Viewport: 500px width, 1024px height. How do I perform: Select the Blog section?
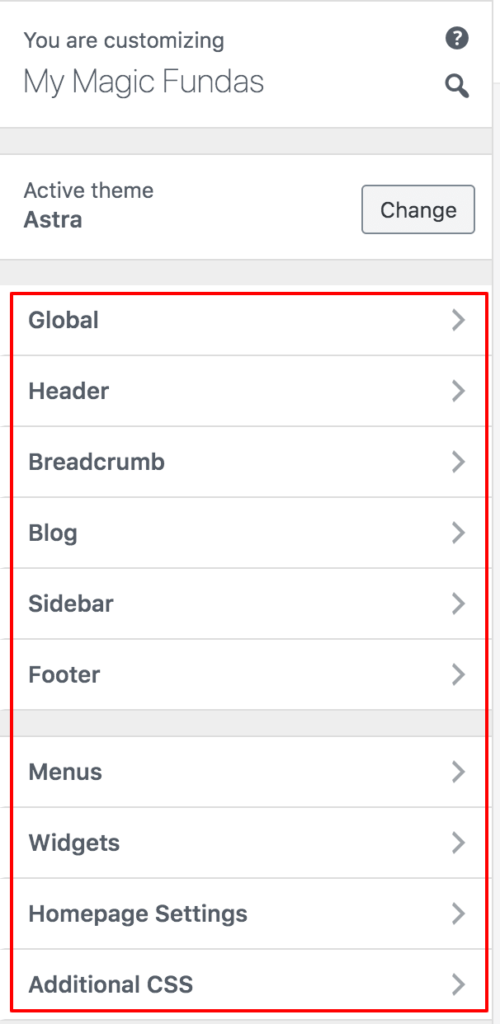(248, 533)
